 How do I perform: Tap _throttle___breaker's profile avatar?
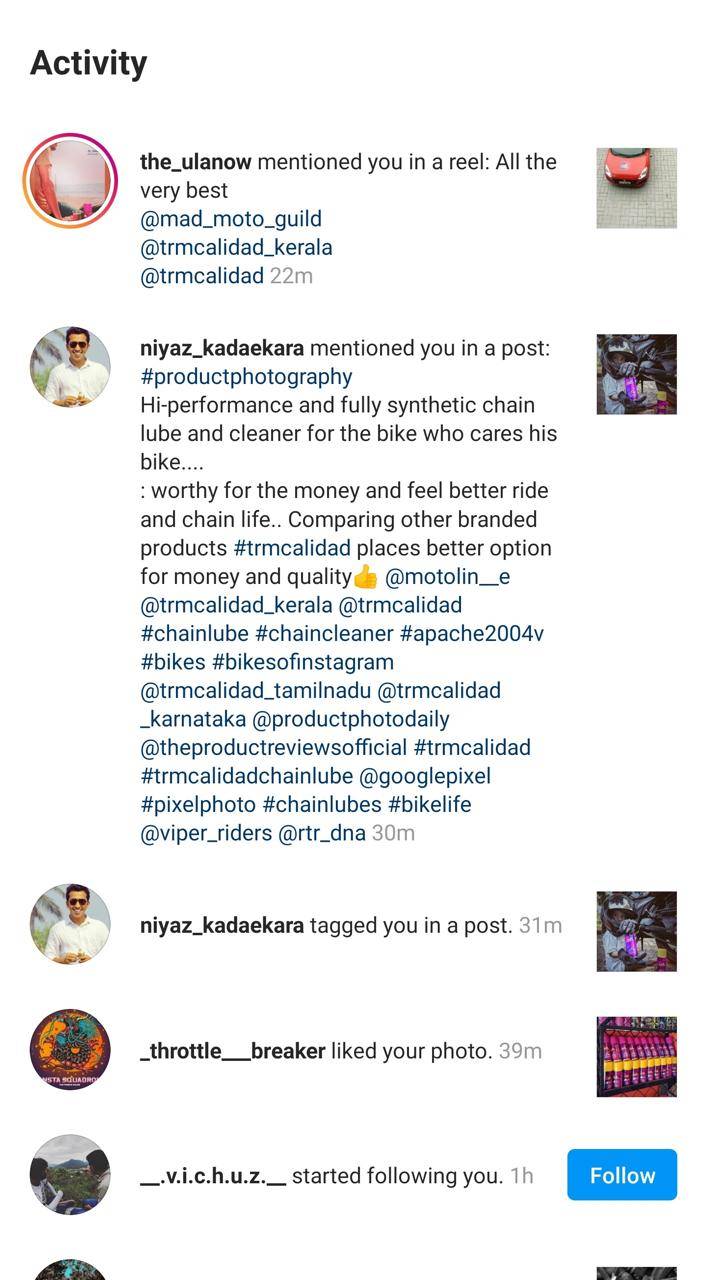[70, 1049]
